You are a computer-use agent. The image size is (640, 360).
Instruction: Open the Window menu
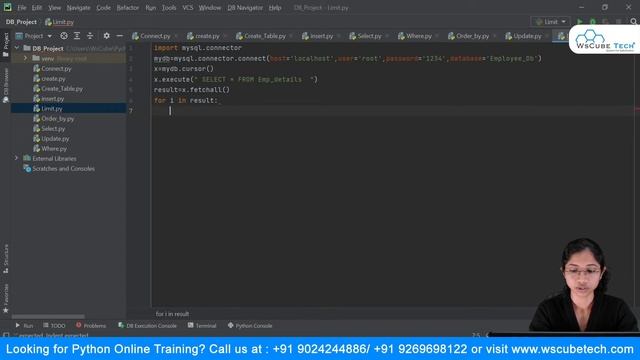pos(210,8)
